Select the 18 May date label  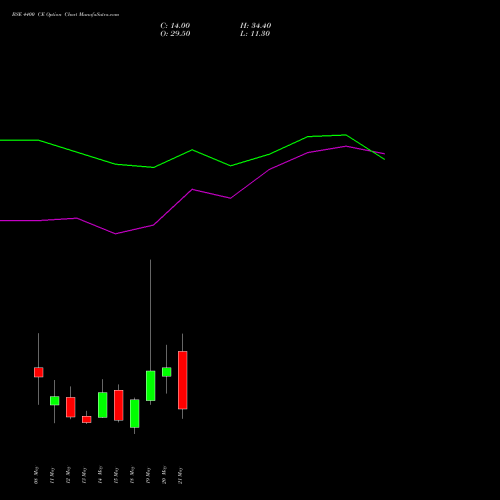132,475
